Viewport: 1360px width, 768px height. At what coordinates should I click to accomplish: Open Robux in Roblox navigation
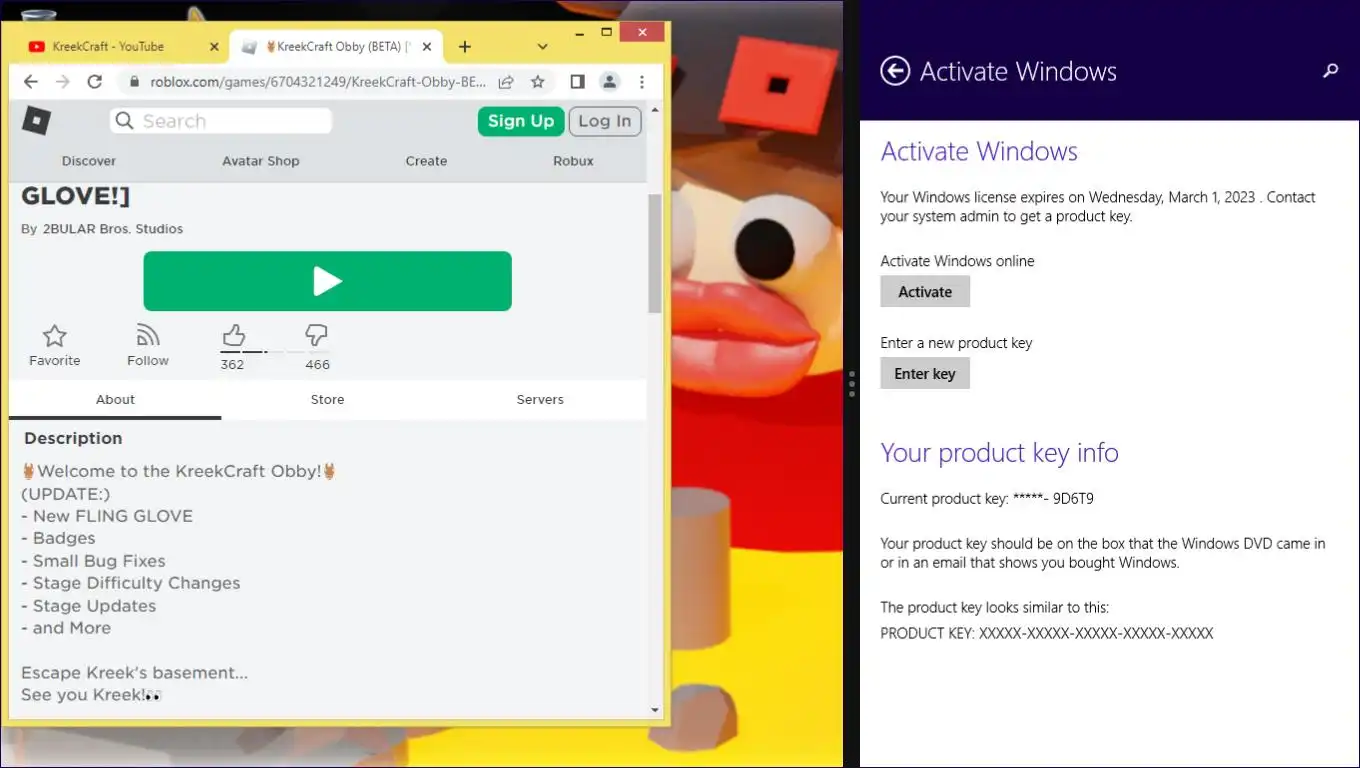point(573,161)
